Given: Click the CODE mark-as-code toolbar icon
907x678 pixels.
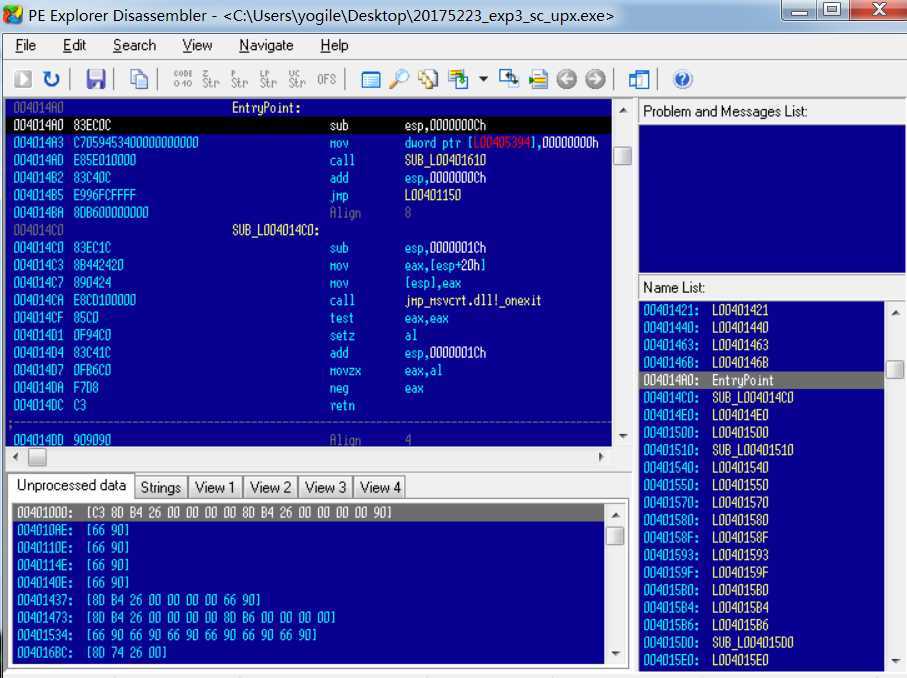Looking at the screenshot, I should pyautogui.click(x=182, y=79).
